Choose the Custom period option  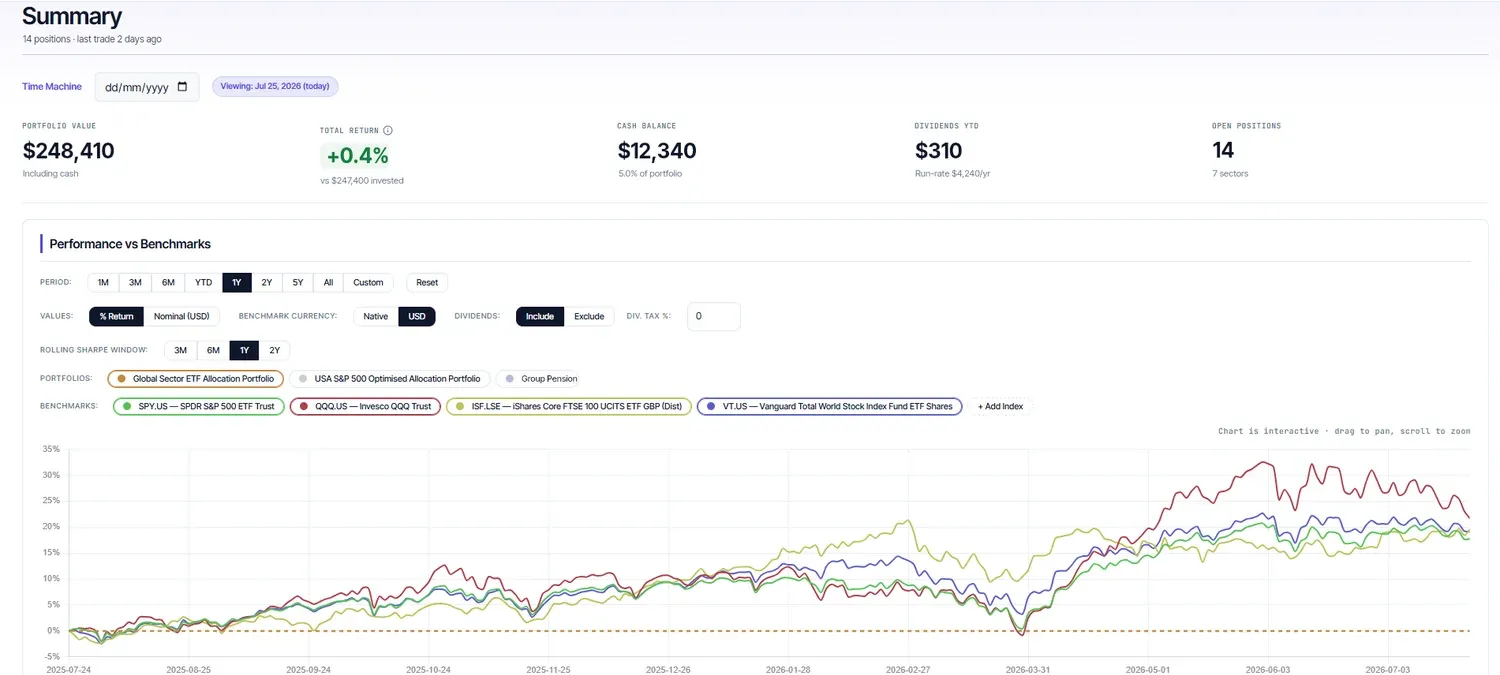pos(368,282)
